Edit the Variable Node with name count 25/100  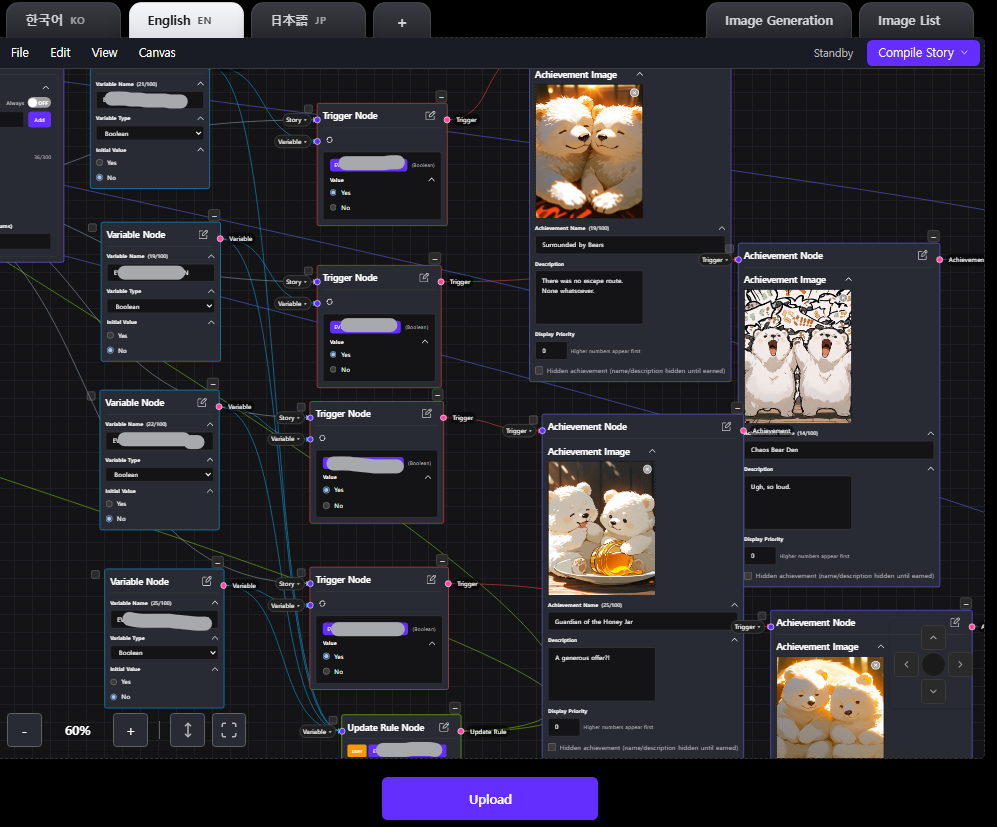[x=207, y=581]
